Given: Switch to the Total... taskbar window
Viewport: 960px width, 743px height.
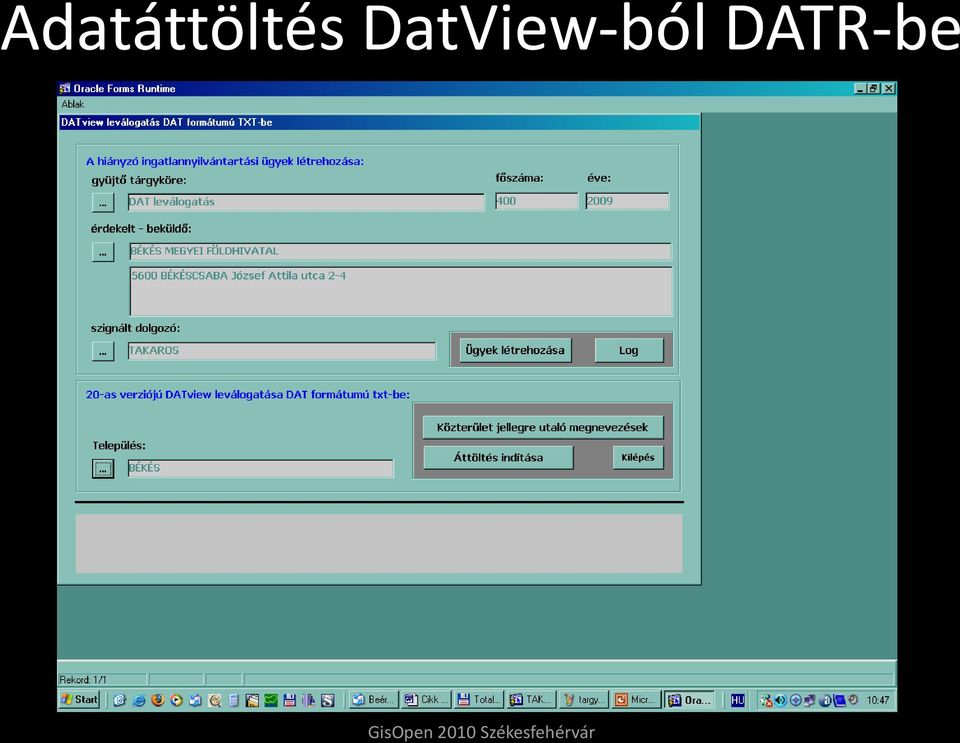Looking at the screenshot, I should click(479, 700).
